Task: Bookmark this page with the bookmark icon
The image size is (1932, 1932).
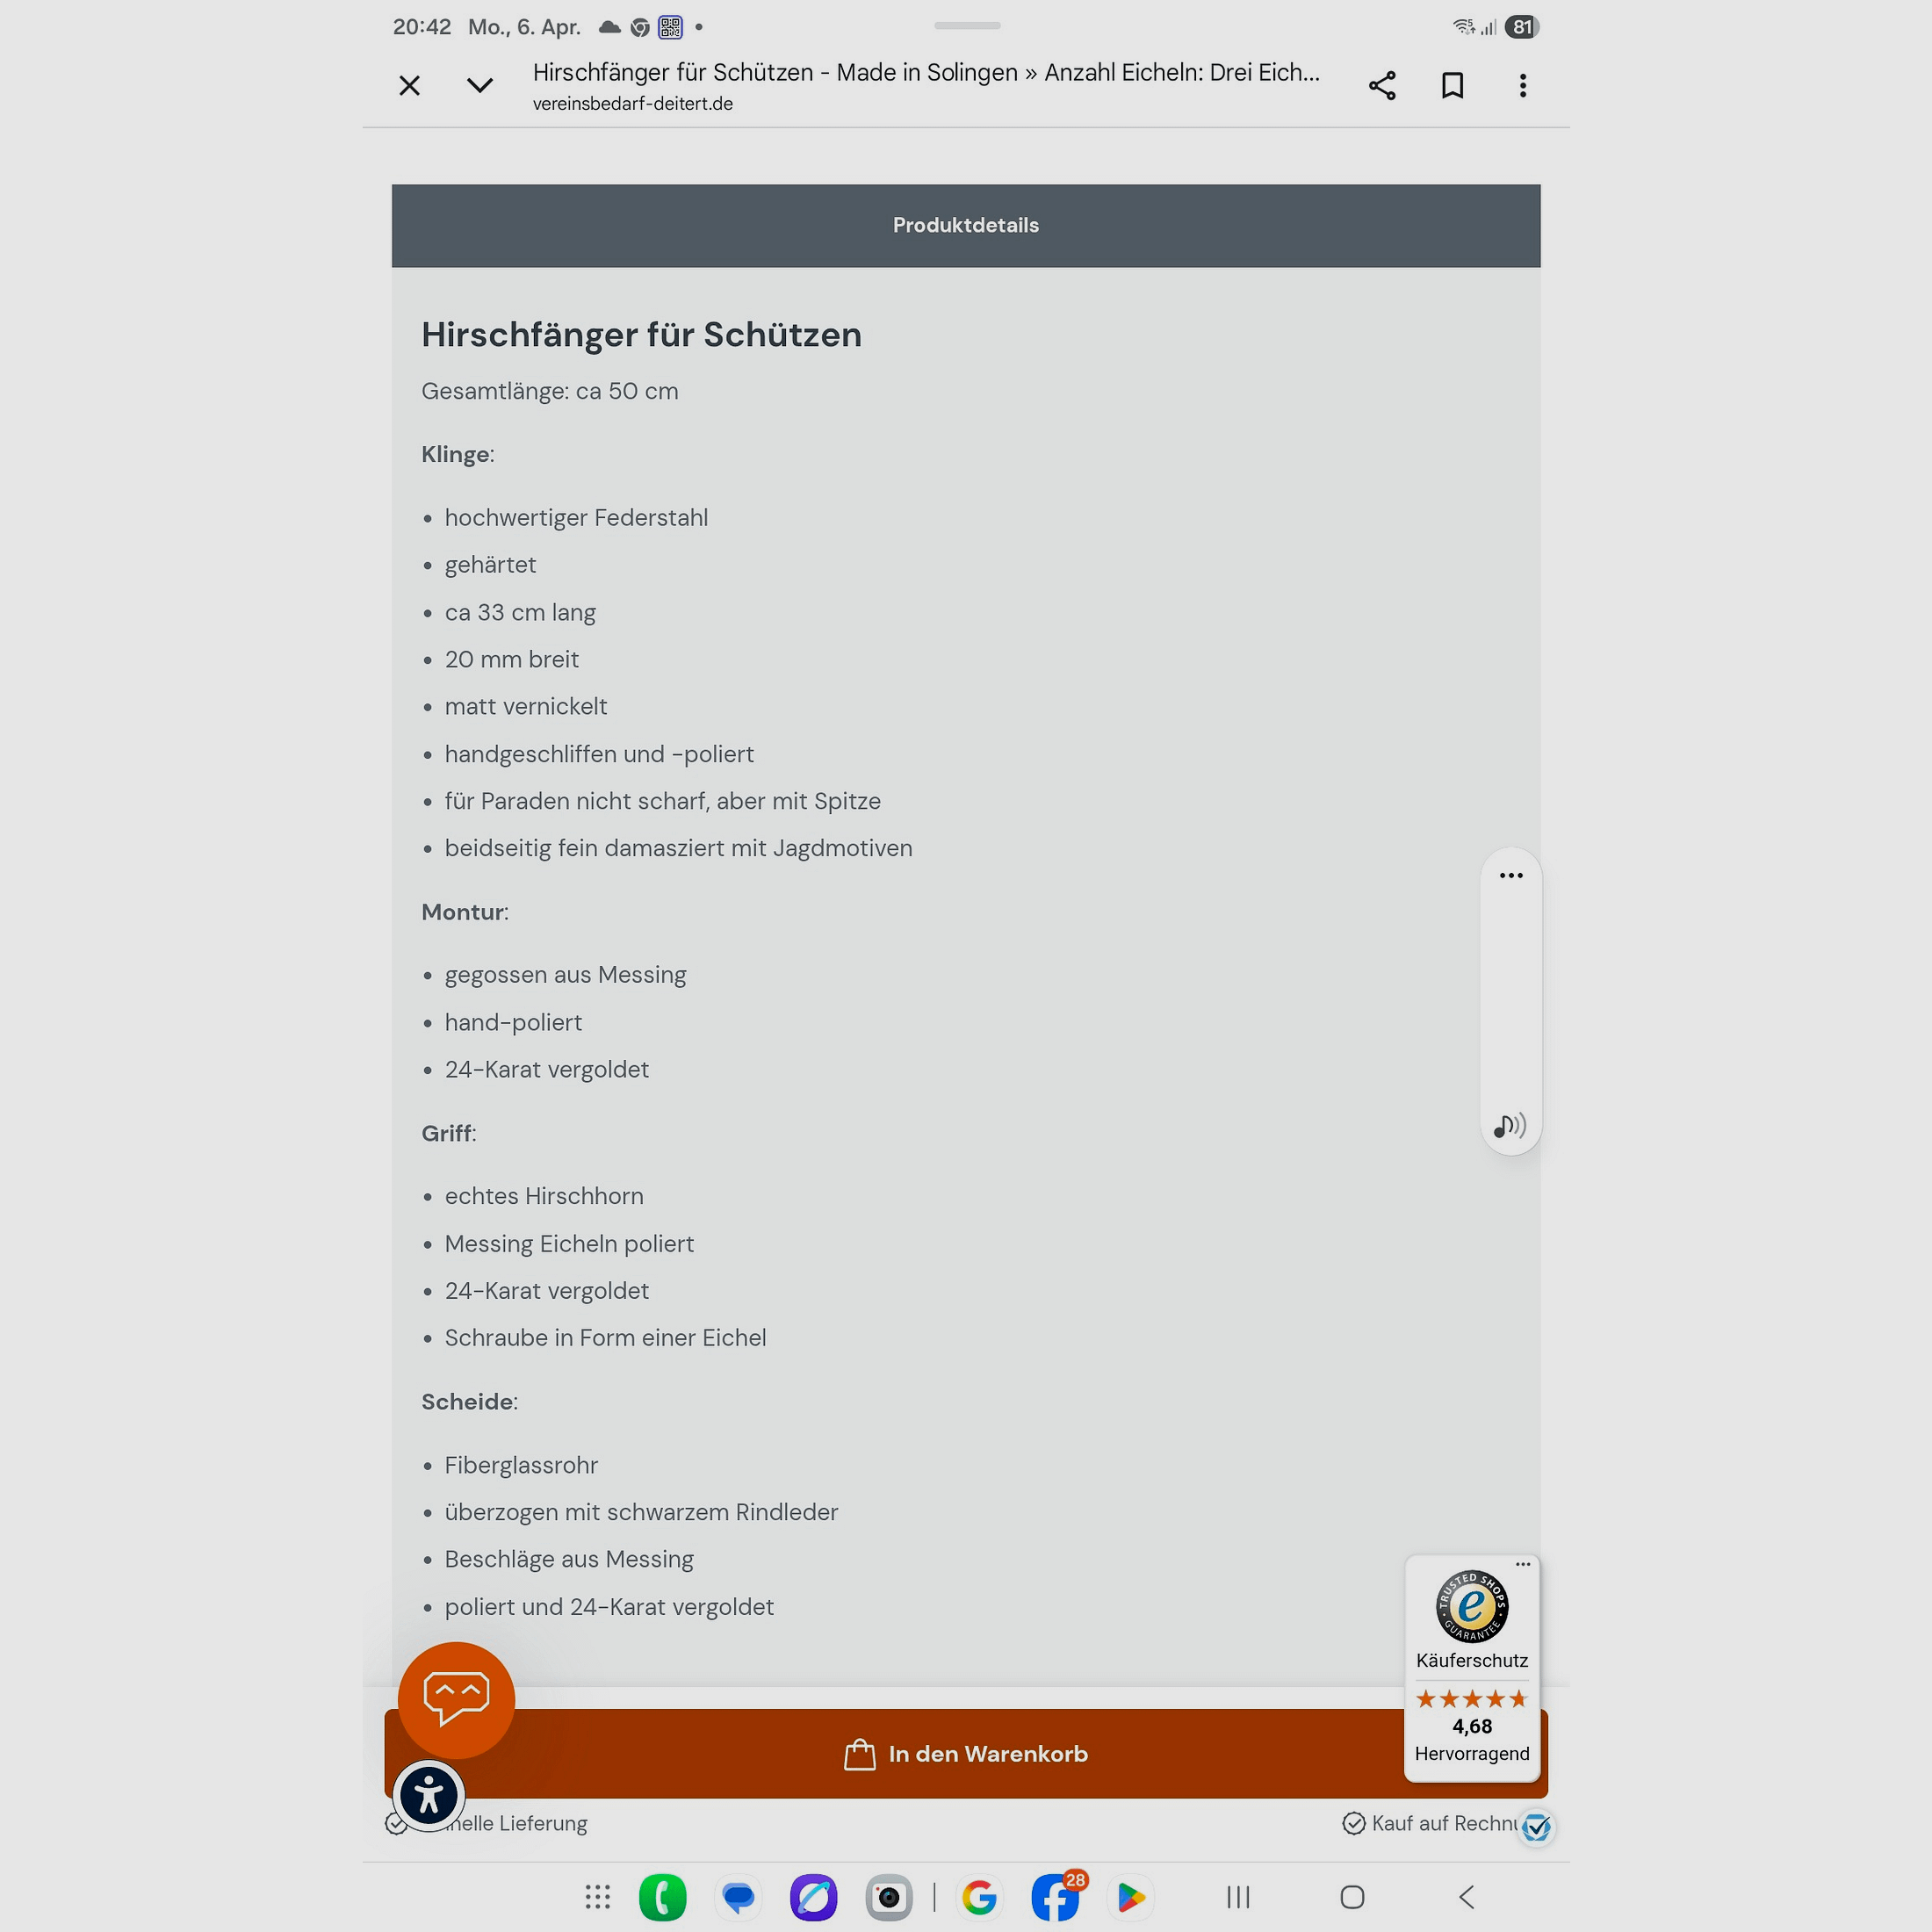Action: 1452,86
